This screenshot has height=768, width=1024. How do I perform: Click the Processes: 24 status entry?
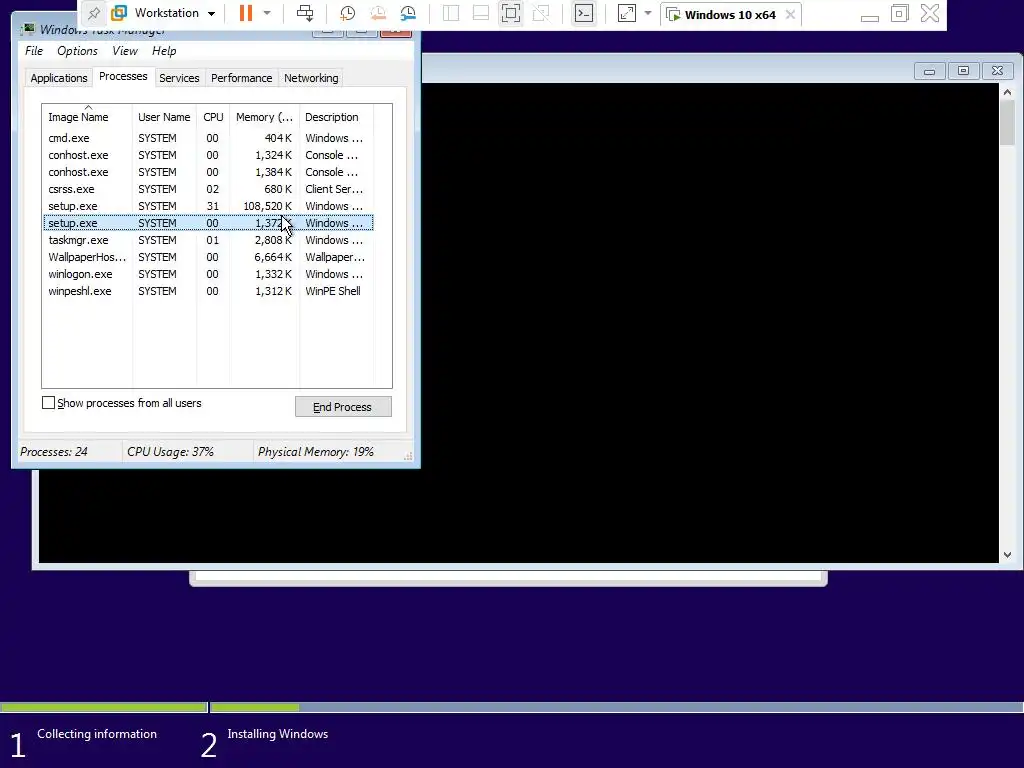54,452
